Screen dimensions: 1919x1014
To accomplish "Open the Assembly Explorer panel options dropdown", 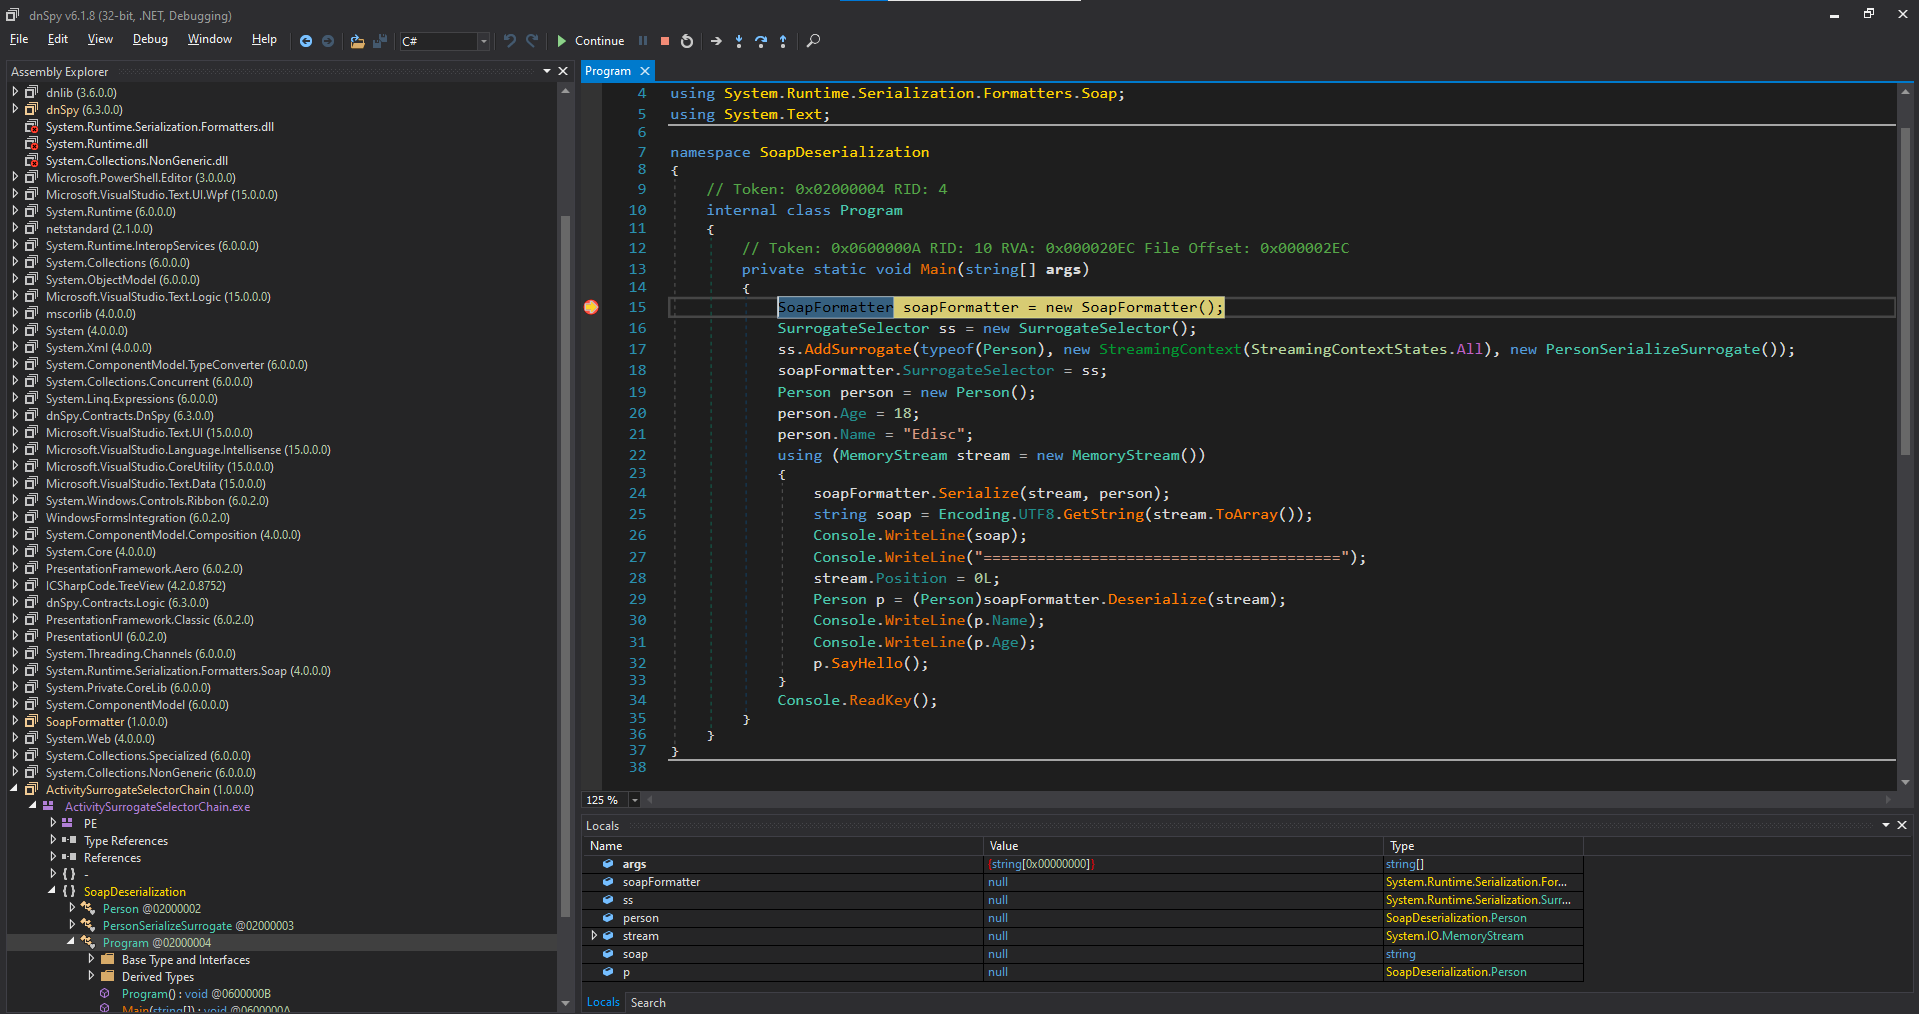I will 547,71.
